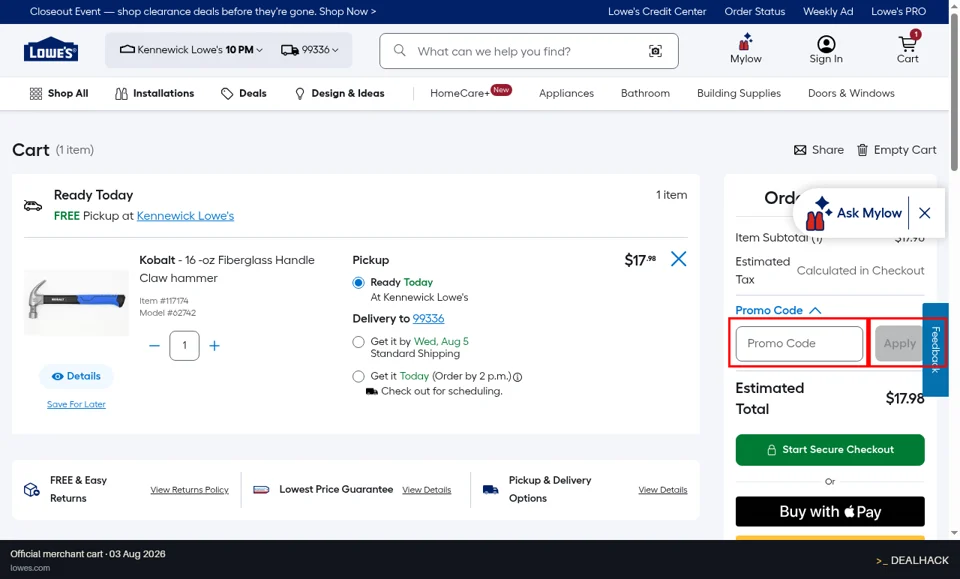This screenshot has height=579, width=960.
Task: Collapse the Promo Code section
Action: tap(778, 310)
